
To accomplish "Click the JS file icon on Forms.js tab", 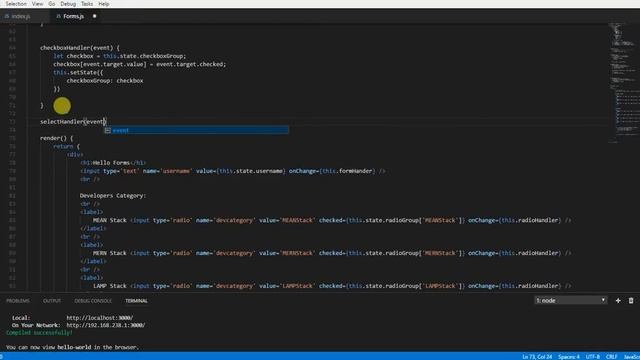I will pos(58,16).
